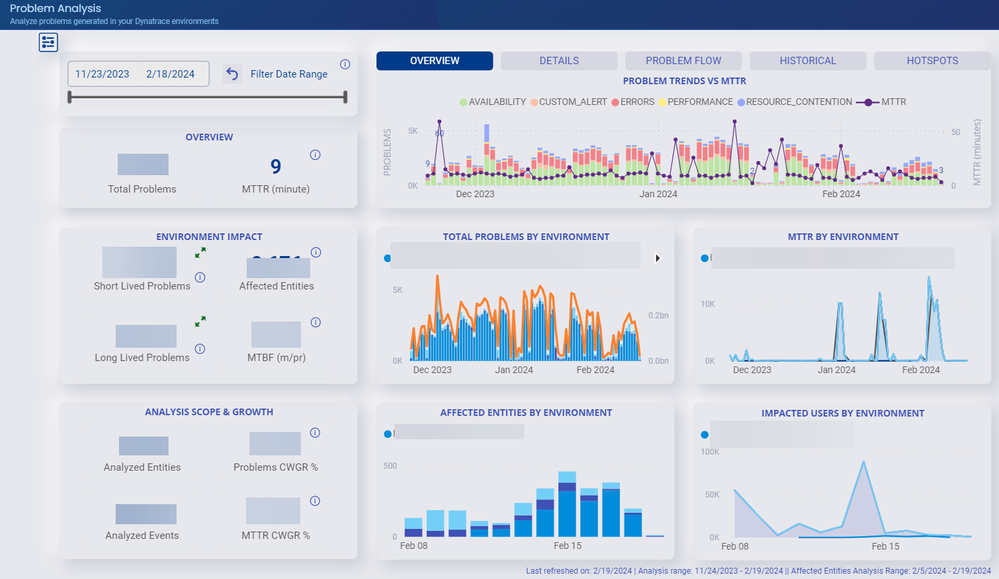The height and width of the screenshot is (579, 999).
Task: Expand Long Lived Problems with green arrows
Action: coord(200,322)
